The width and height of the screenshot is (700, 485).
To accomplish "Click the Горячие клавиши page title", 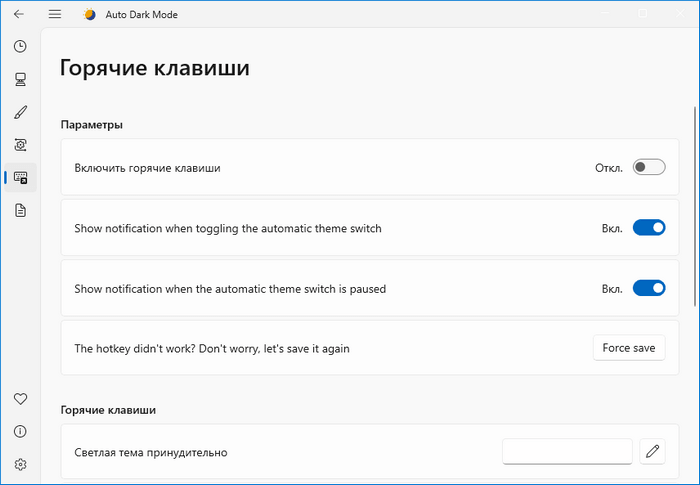I will 154,68.
